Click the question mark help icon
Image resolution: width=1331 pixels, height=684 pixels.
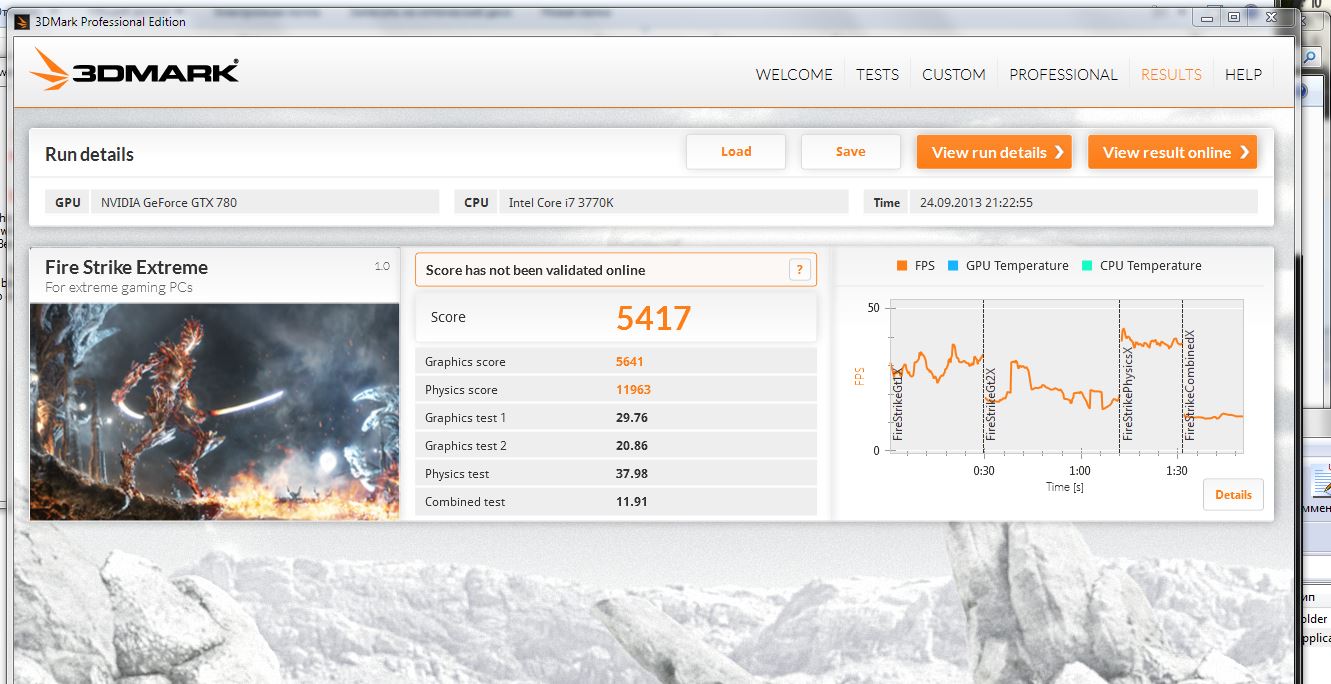point(799,269)
